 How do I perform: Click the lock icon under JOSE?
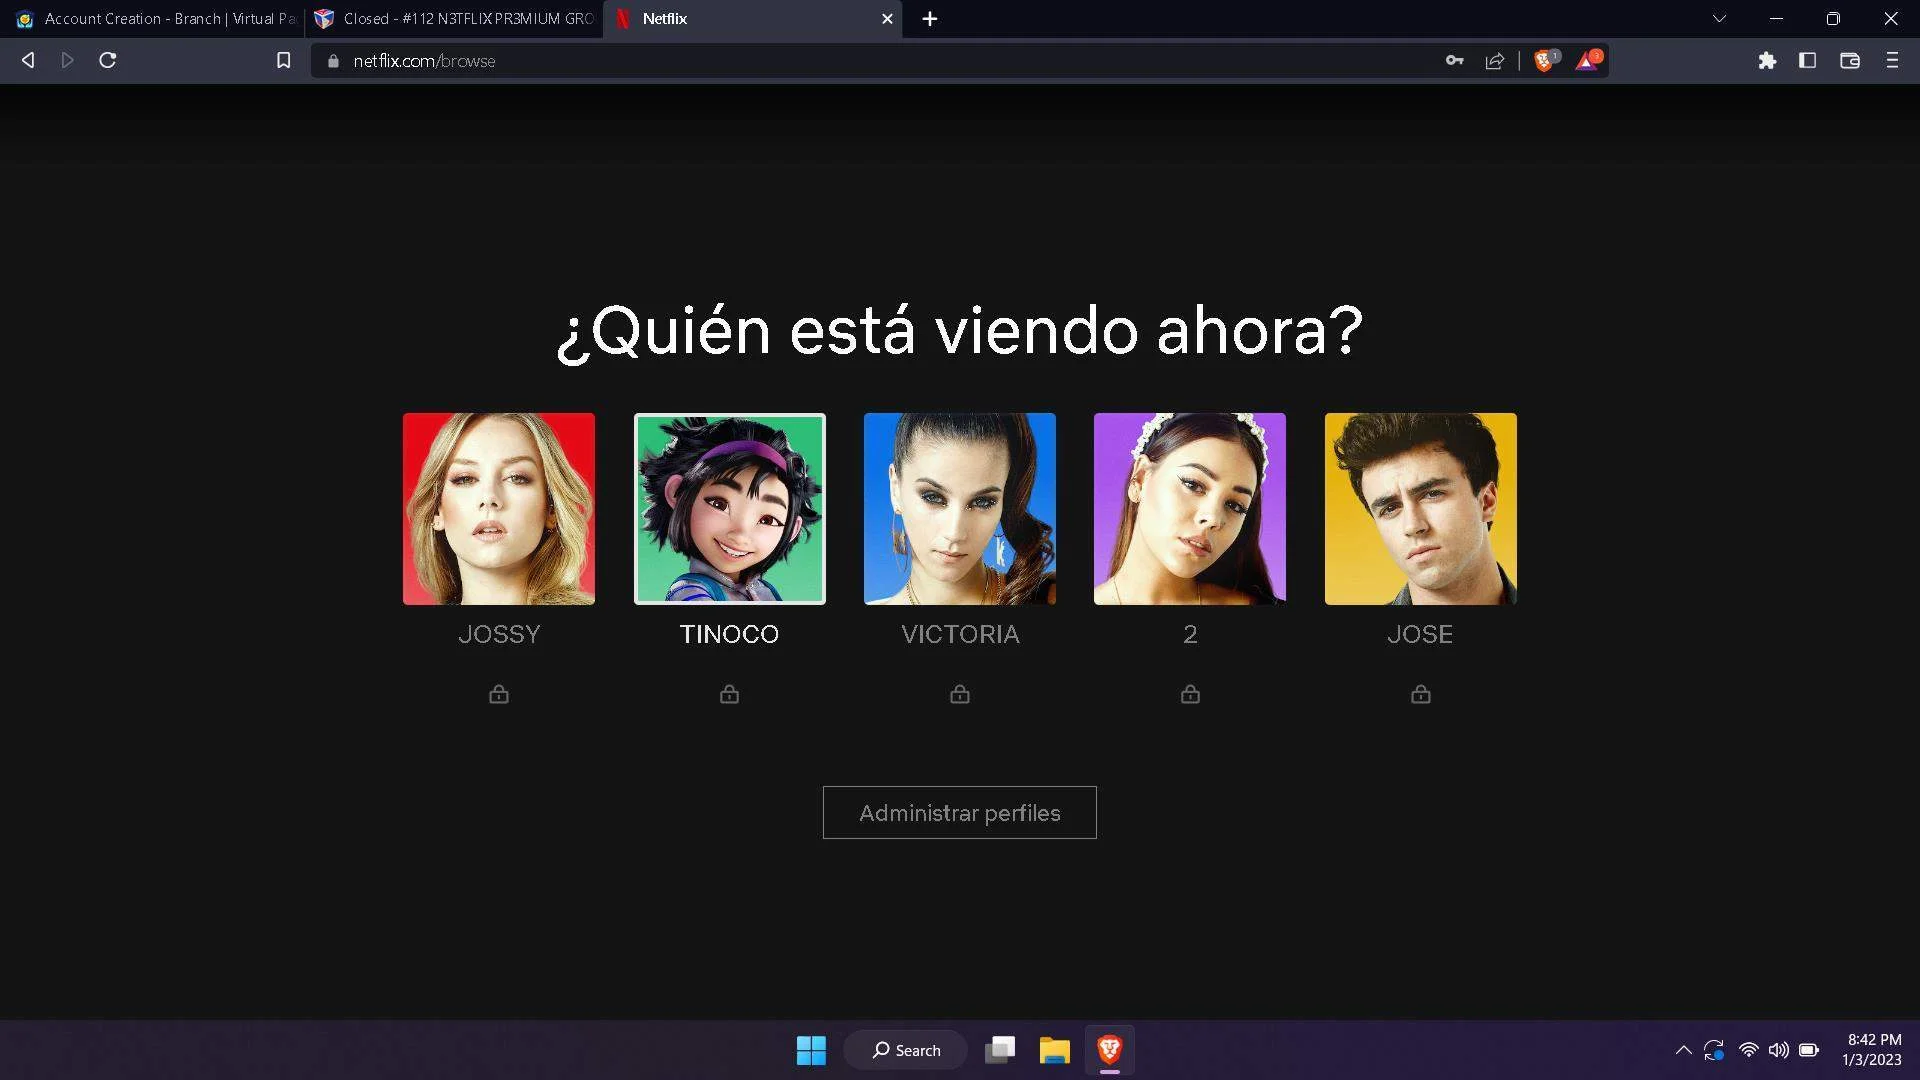pyautogui.click(x=1421, y=694)
